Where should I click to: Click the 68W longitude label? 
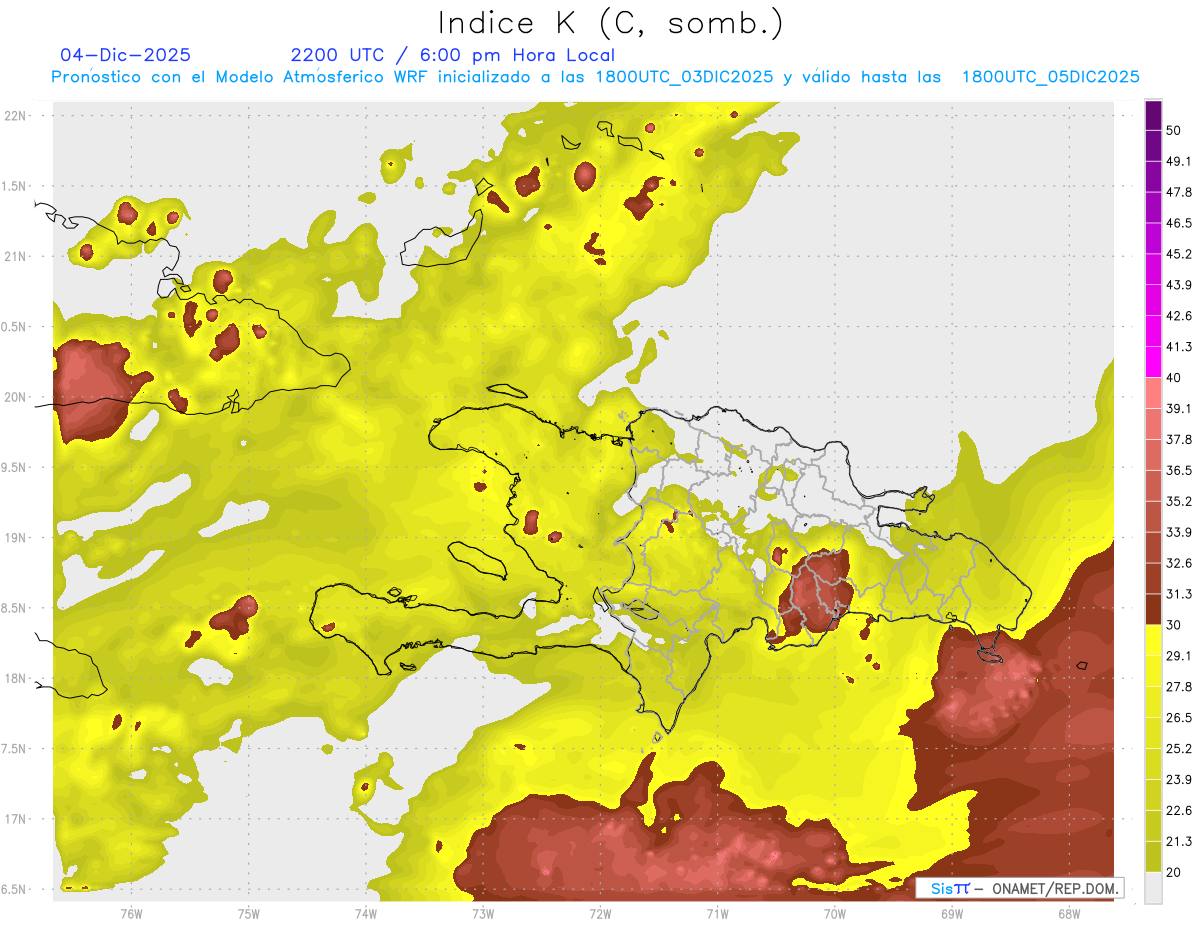1068,913
